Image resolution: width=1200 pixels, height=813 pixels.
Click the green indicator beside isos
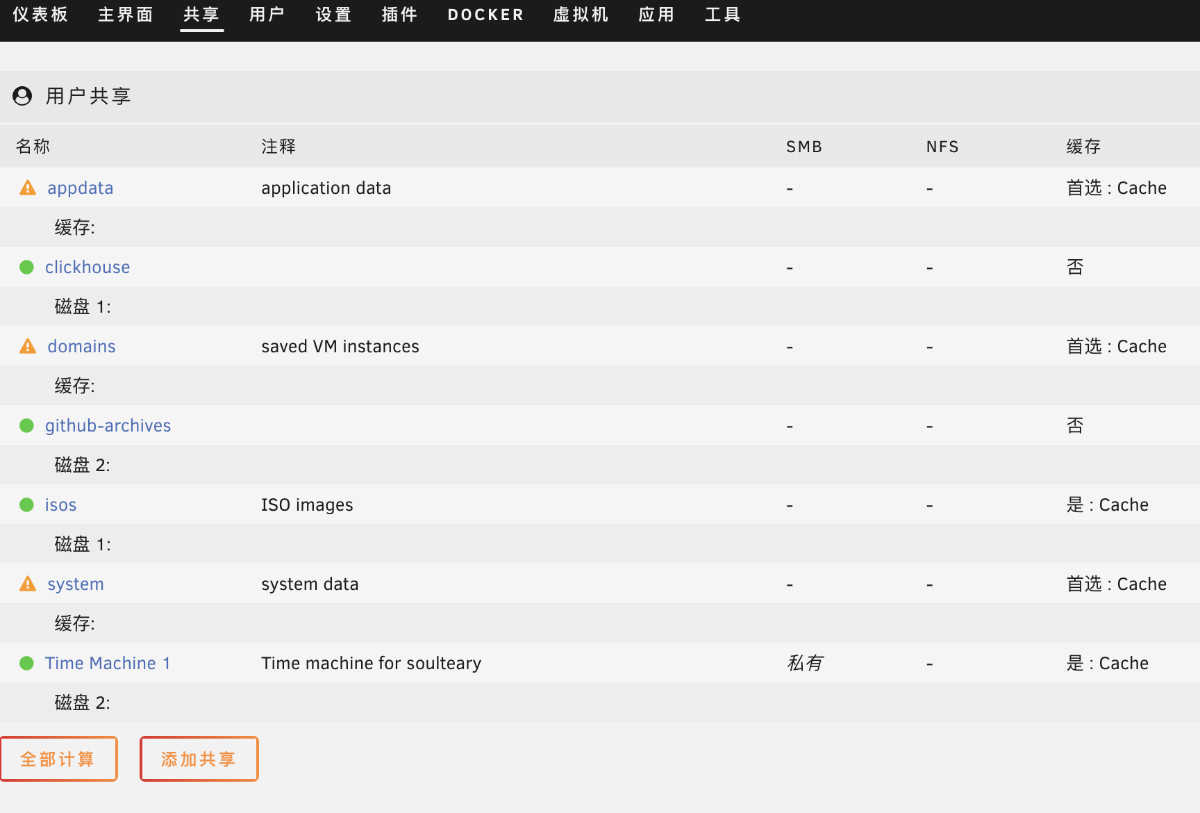[27, 505]
